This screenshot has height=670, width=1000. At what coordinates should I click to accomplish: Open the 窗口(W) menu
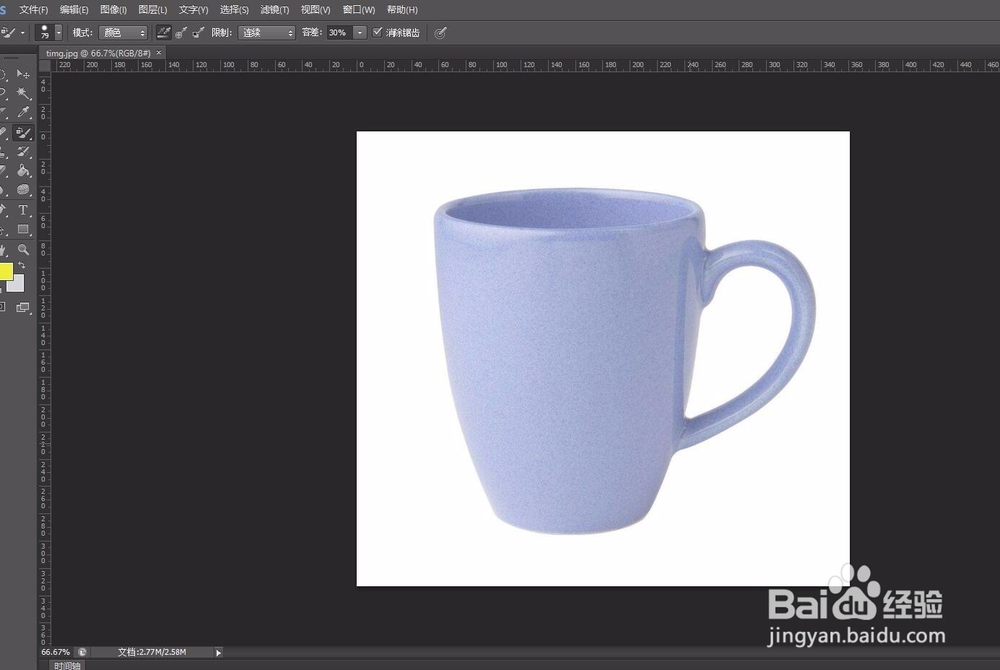(x=358, y=10)
